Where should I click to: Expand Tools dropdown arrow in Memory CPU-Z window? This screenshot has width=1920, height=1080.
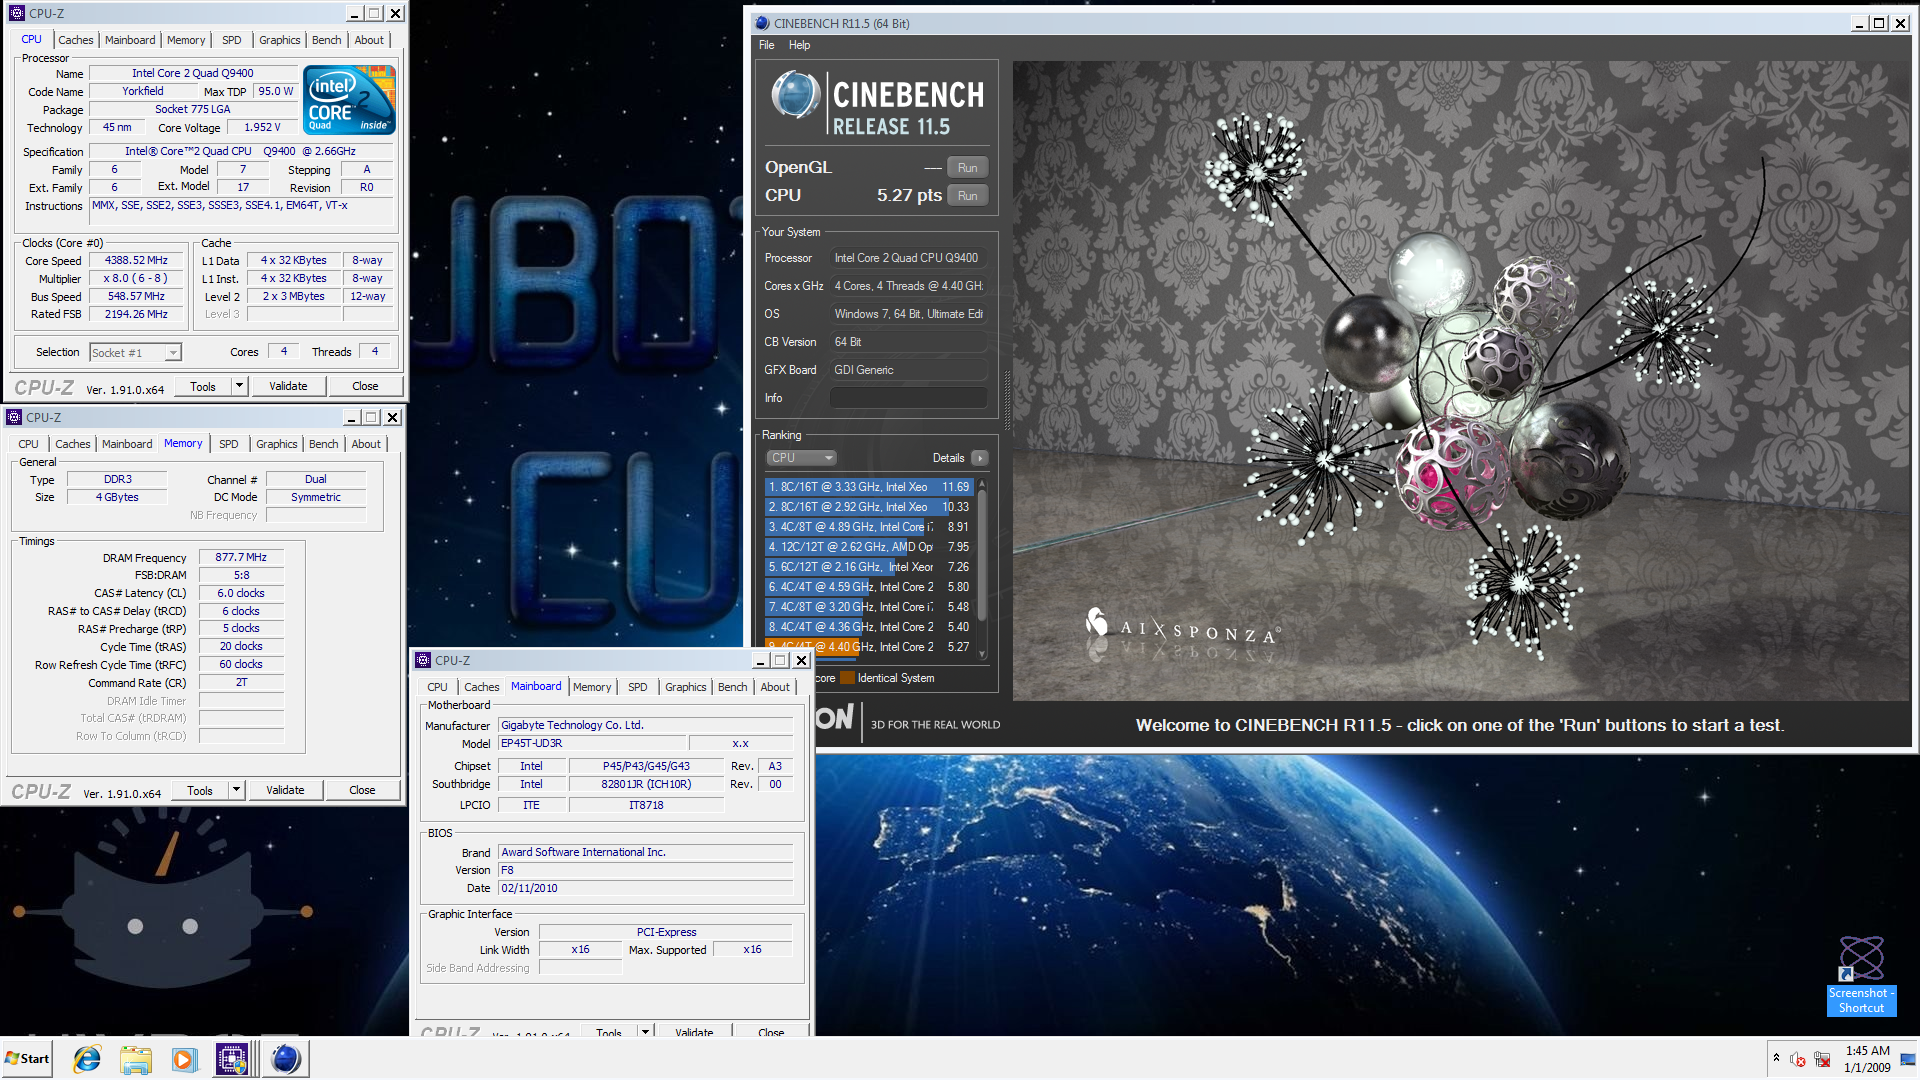point(236,790)
